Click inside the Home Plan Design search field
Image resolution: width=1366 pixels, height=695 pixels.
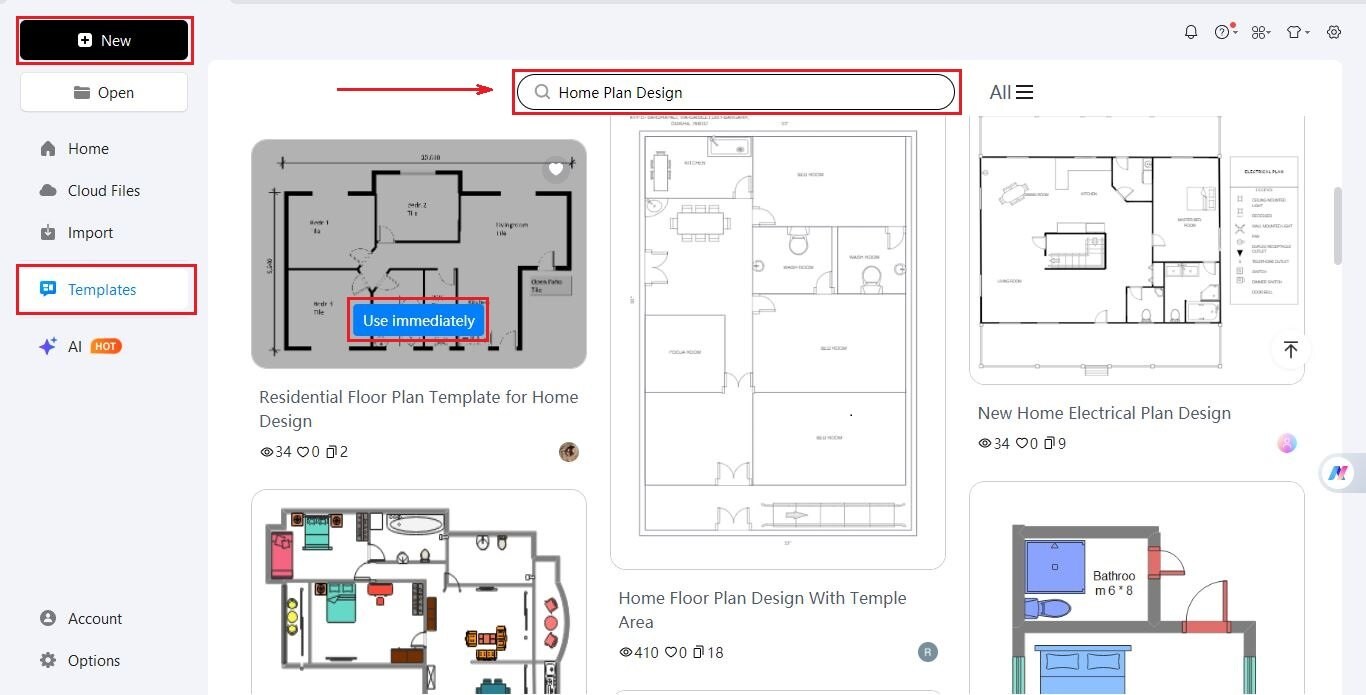736,91
